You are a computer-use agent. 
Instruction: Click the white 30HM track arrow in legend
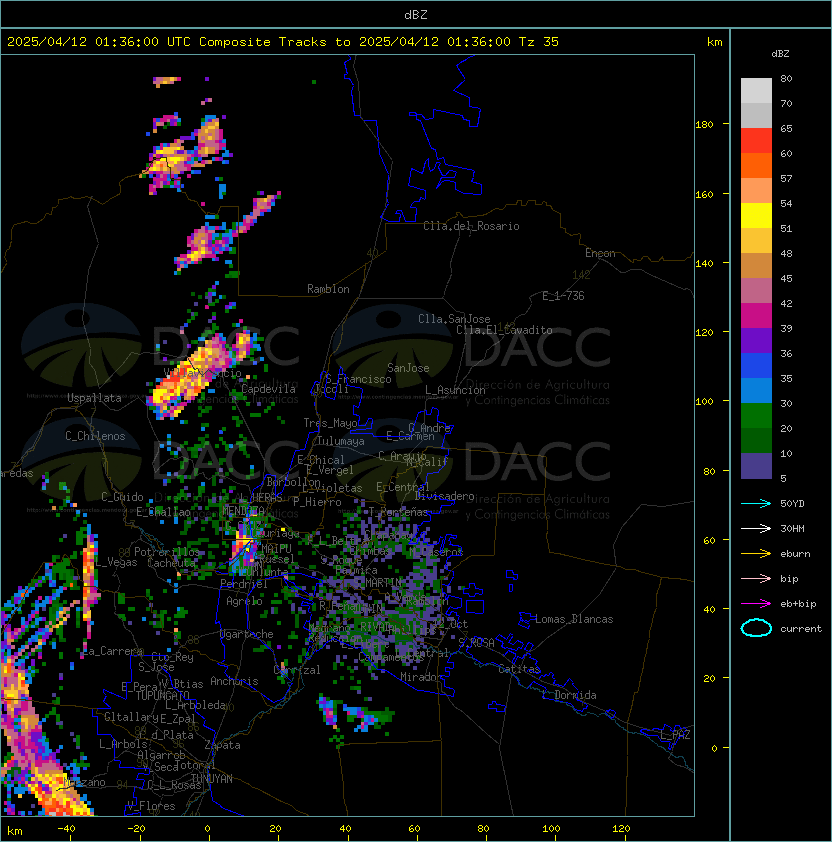756,528
